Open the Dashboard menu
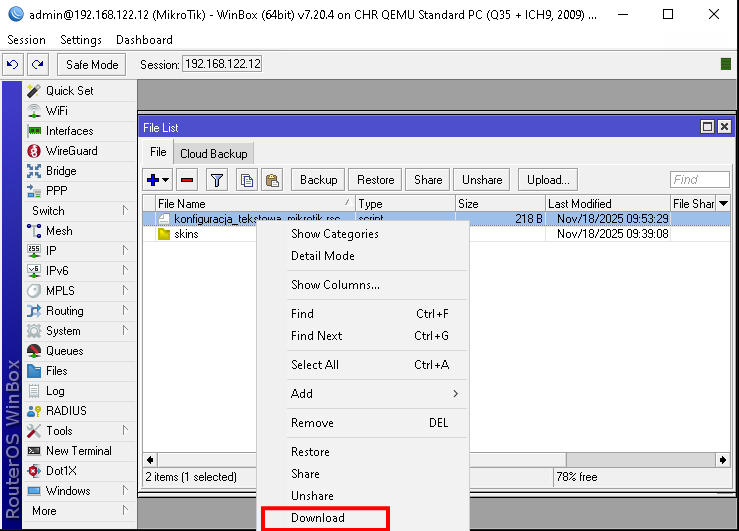 (144, 40)
